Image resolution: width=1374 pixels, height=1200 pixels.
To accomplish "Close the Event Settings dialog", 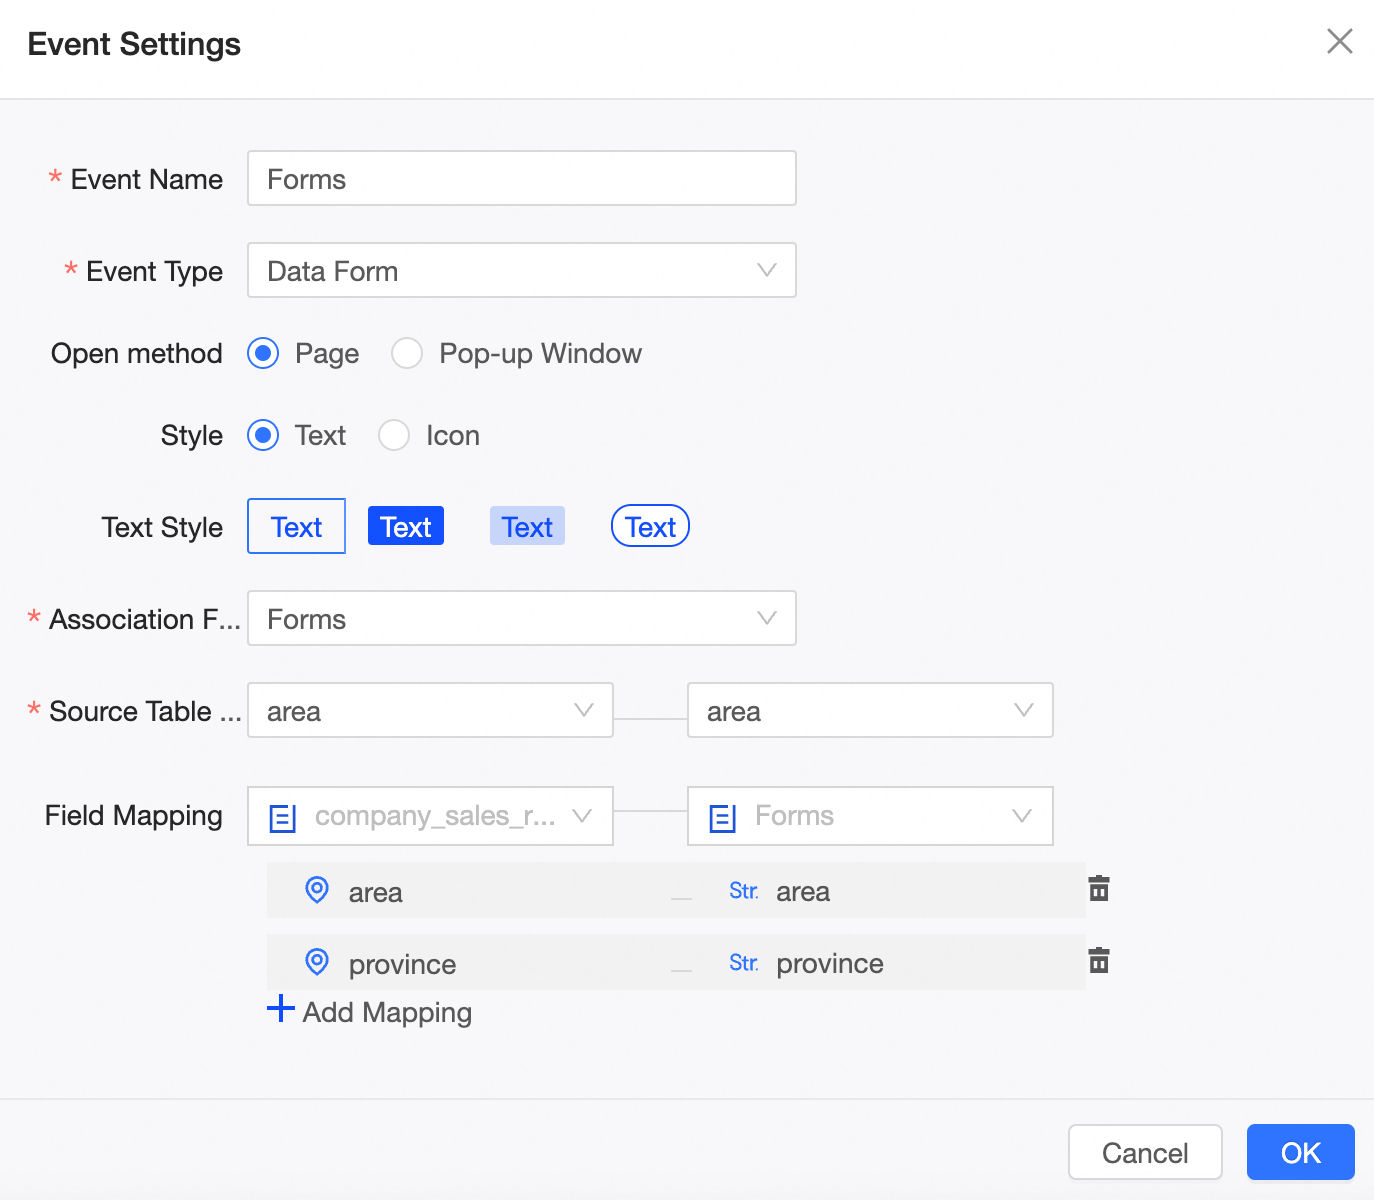I will tap(1339, 41).
